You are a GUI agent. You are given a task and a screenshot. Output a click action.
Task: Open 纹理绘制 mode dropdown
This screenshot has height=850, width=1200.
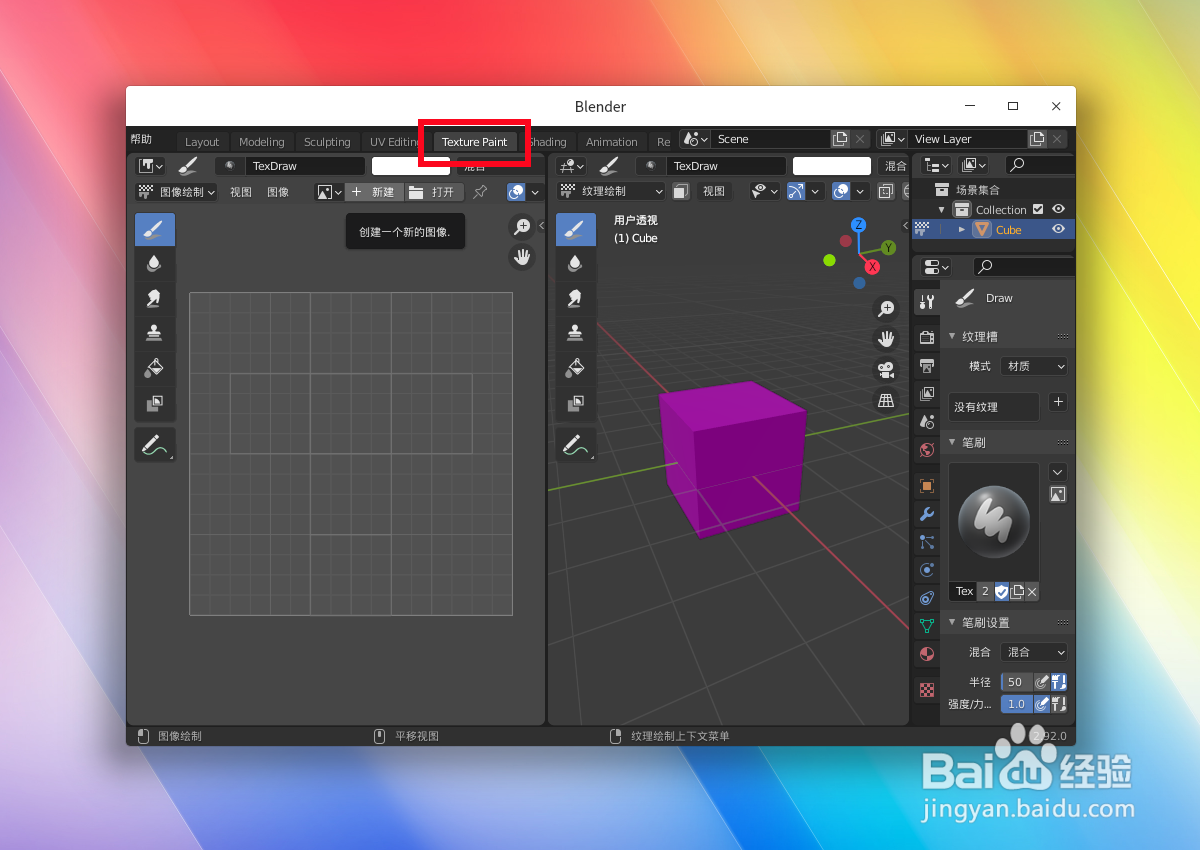tap(611, 191)
